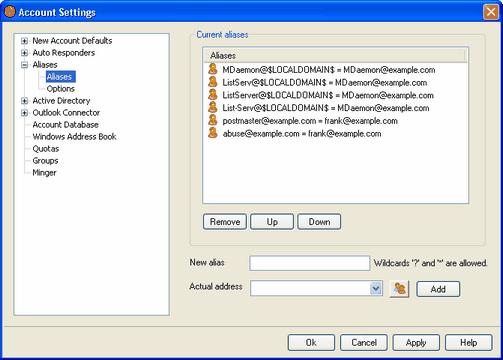
Task: Select alias ListServ@$LOCALDOMAIN$ = MDaemon@example.com
Action: [x=325, y=82]
